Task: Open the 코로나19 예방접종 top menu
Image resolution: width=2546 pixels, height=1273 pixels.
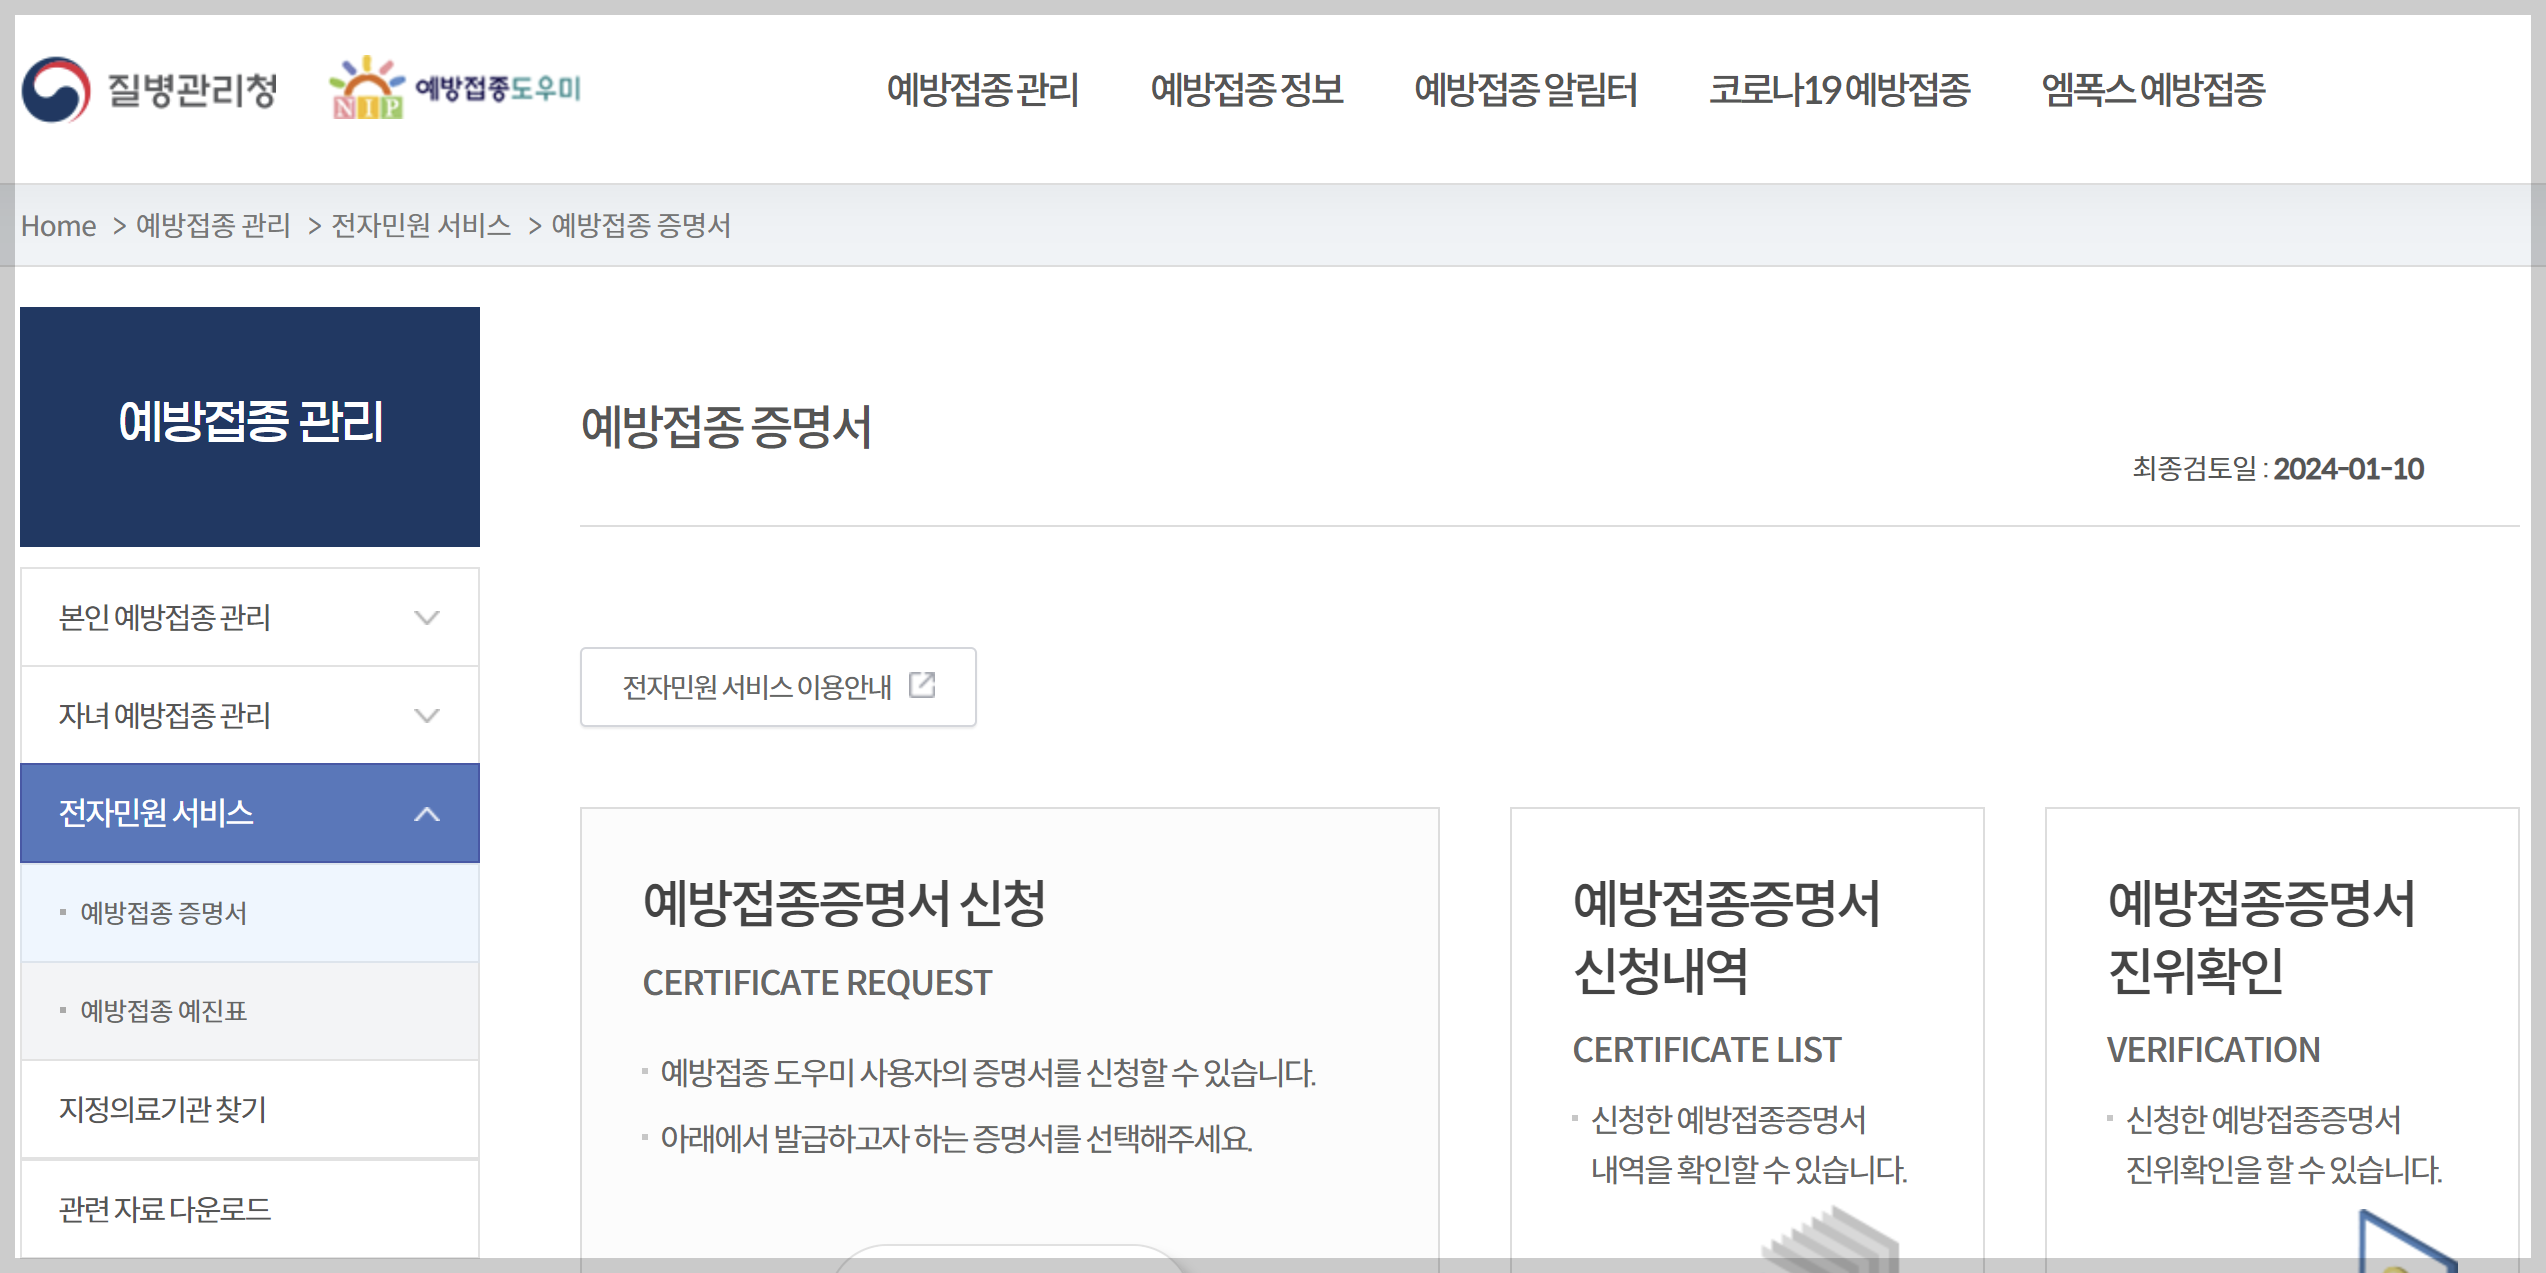Action: click(1840, 90)
